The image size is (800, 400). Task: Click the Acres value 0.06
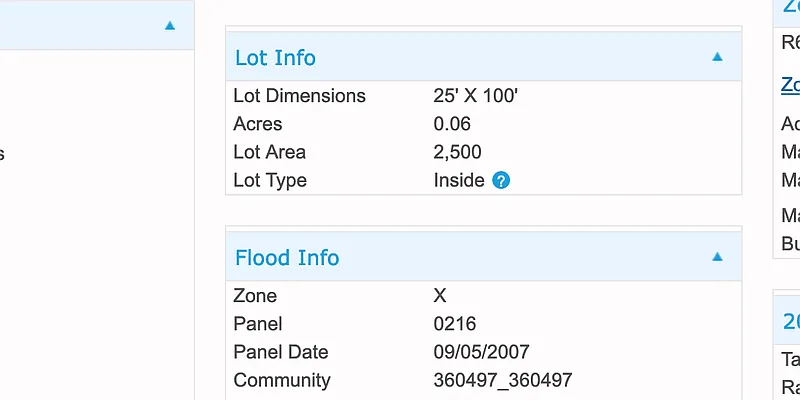click(x=452, y=124)
